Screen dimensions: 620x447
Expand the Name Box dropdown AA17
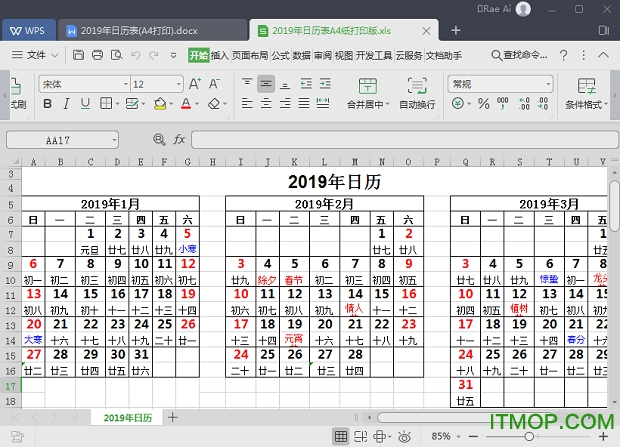114,140
